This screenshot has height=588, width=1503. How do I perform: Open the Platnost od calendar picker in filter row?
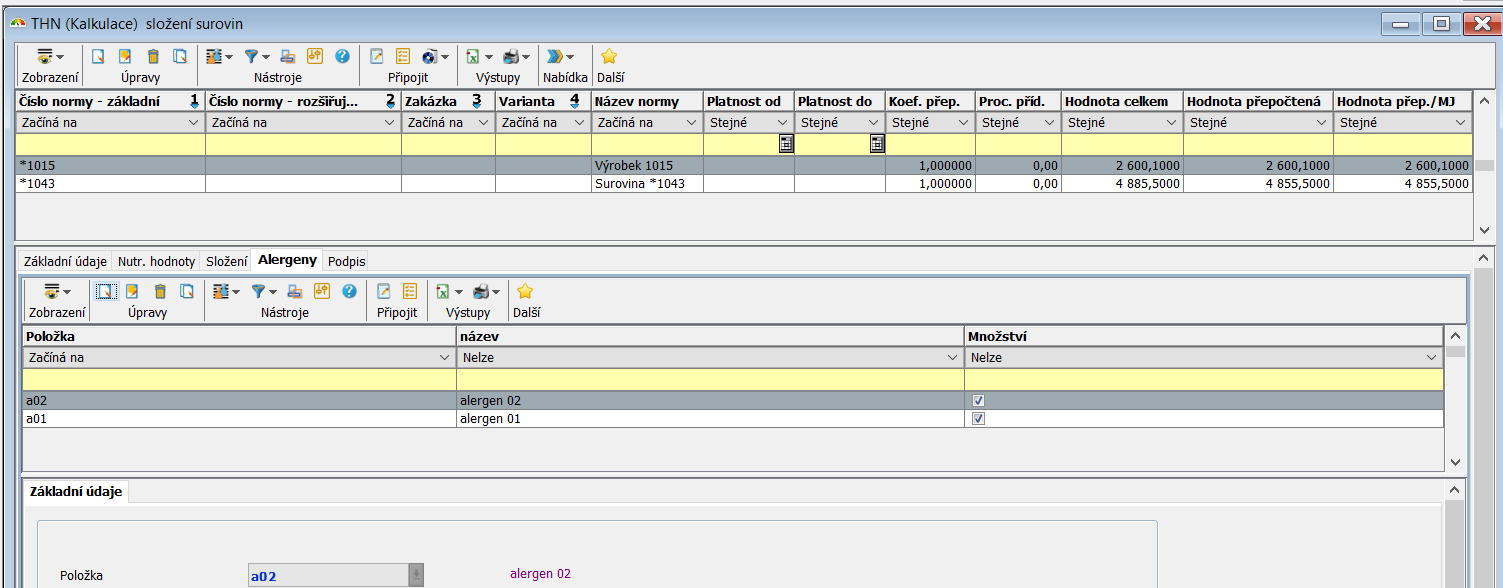[x=786, y=144]
